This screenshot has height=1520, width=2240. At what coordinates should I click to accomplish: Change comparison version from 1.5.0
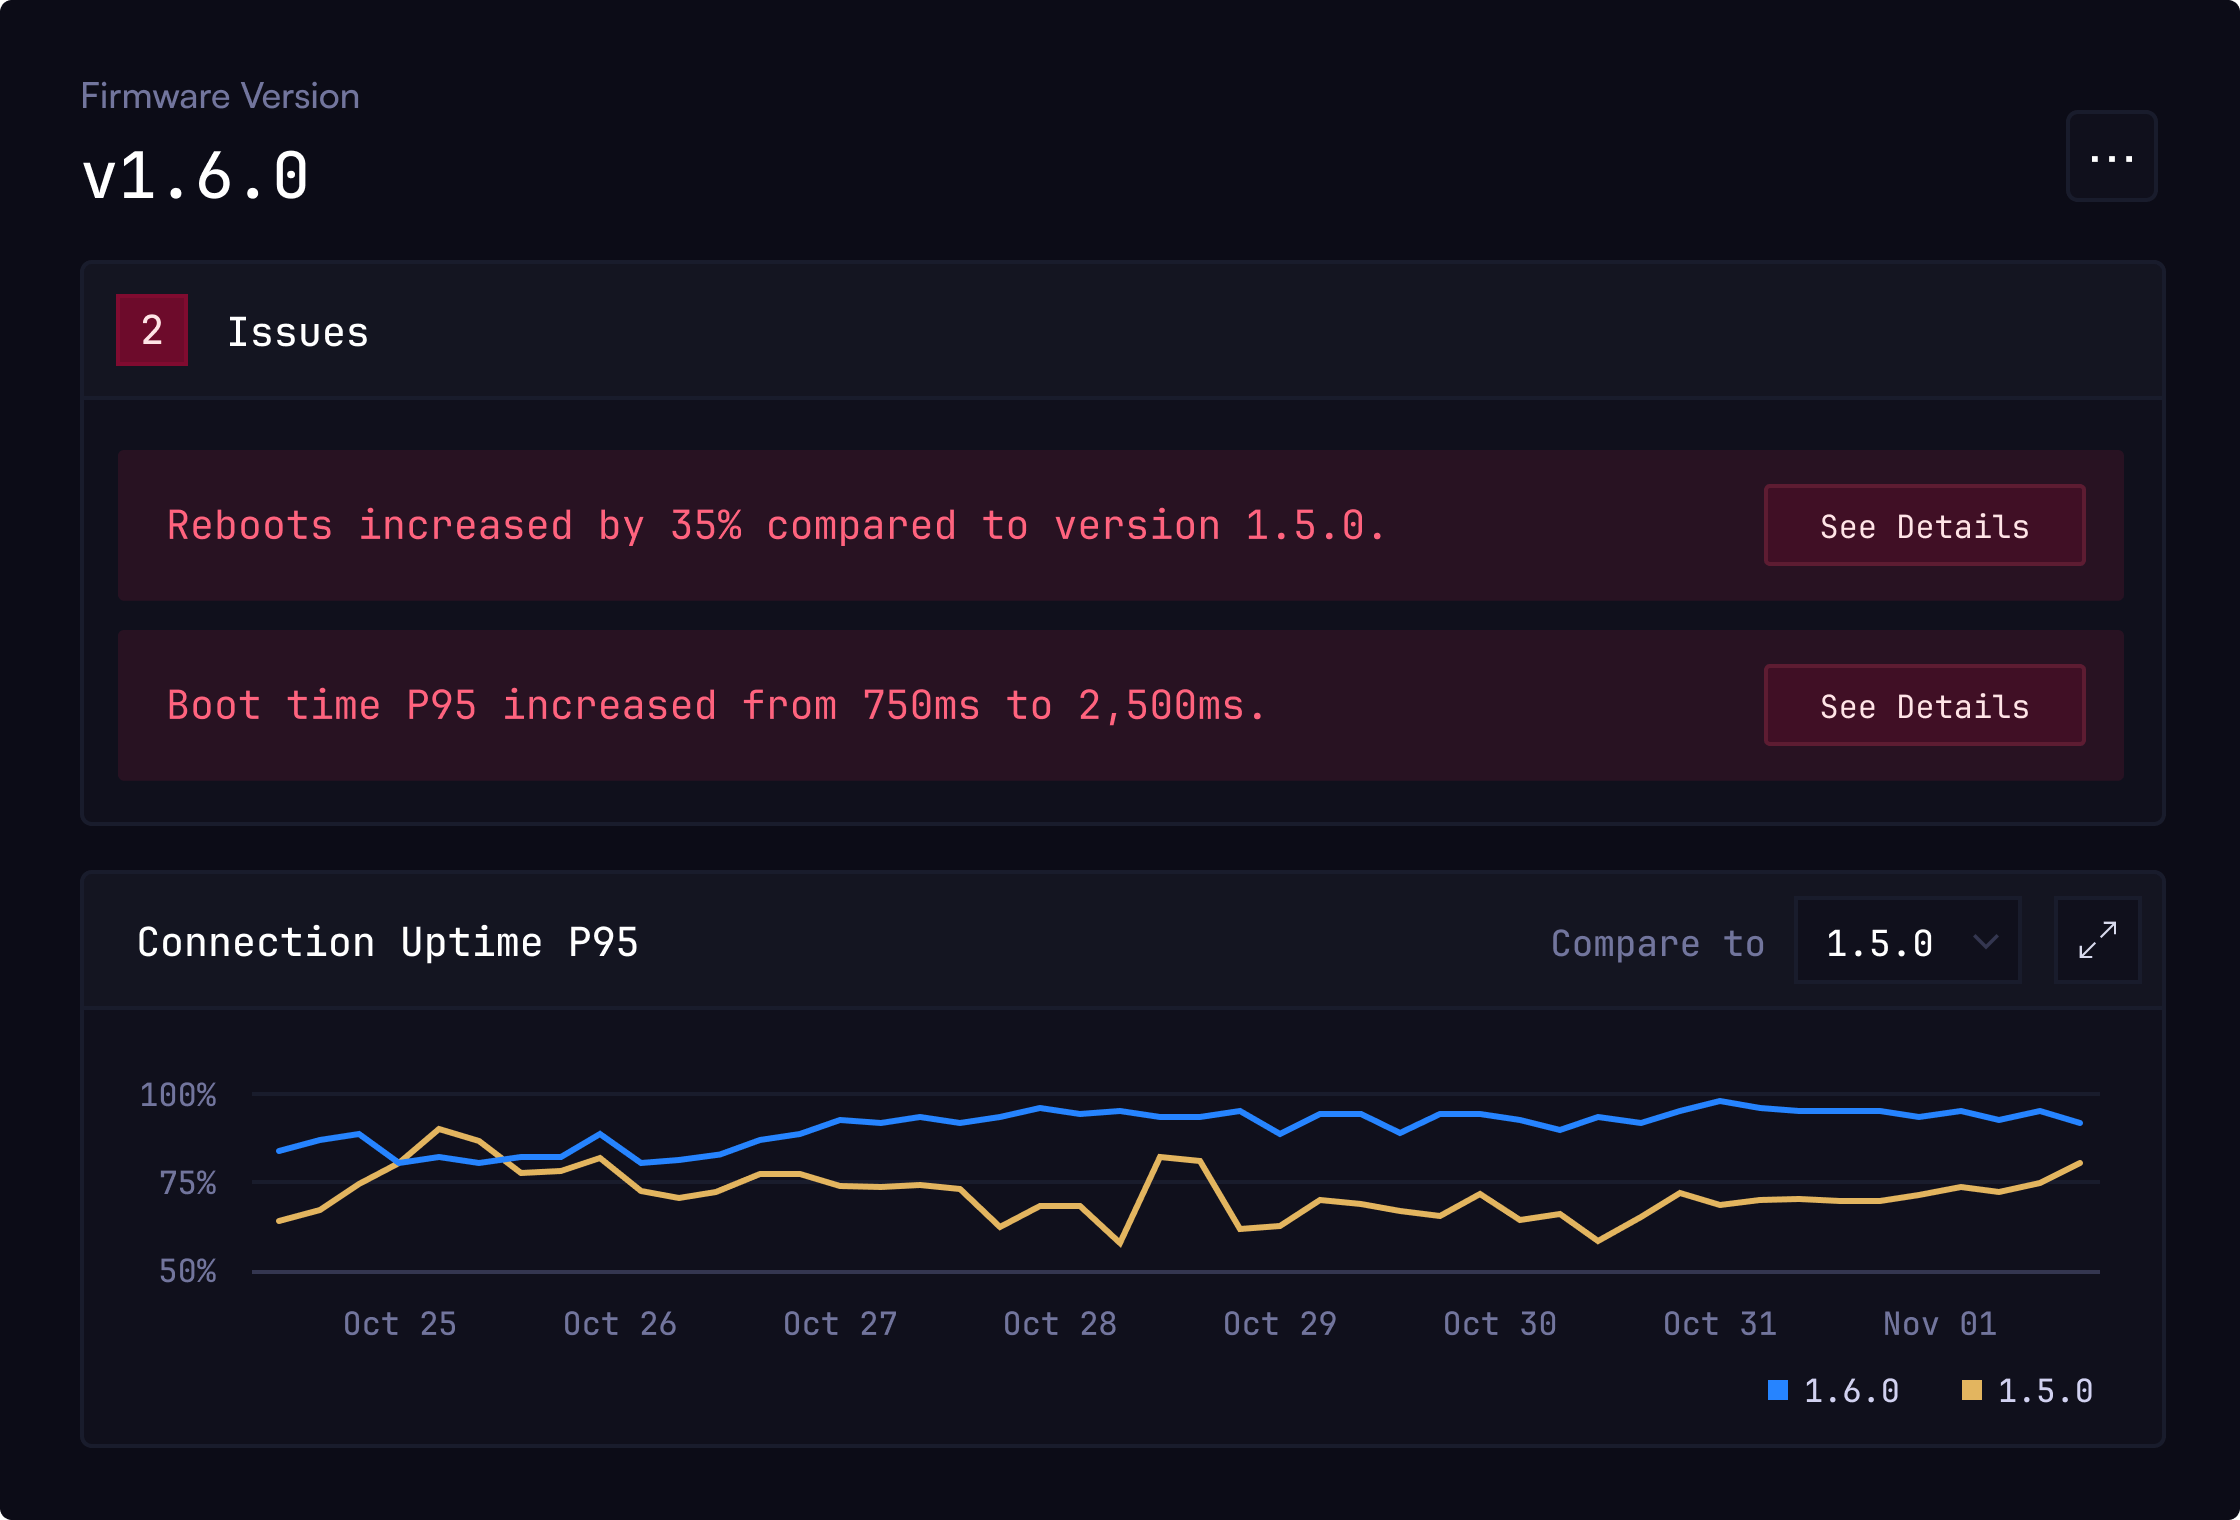pos(1906,941)
